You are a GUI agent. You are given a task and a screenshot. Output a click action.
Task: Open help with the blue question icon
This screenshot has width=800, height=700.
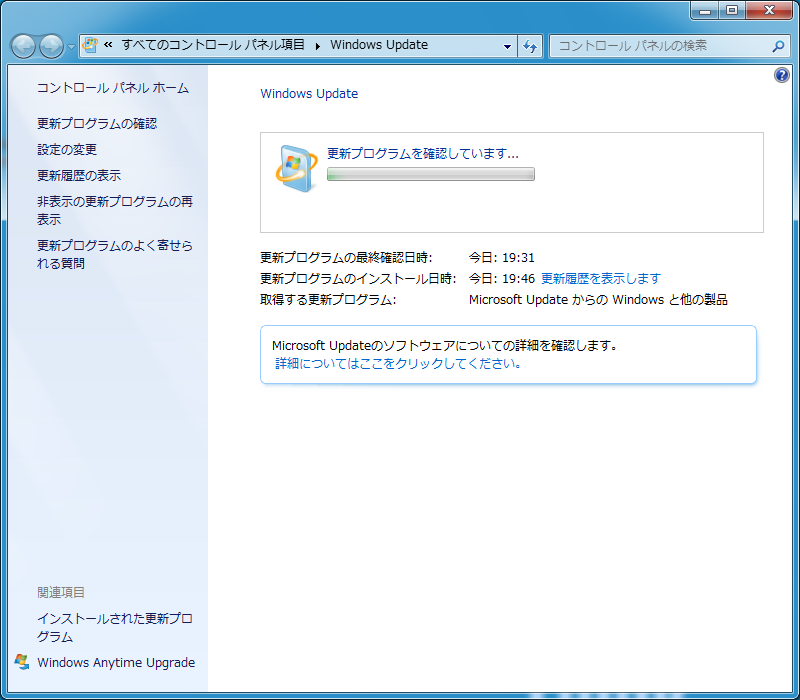782,75
